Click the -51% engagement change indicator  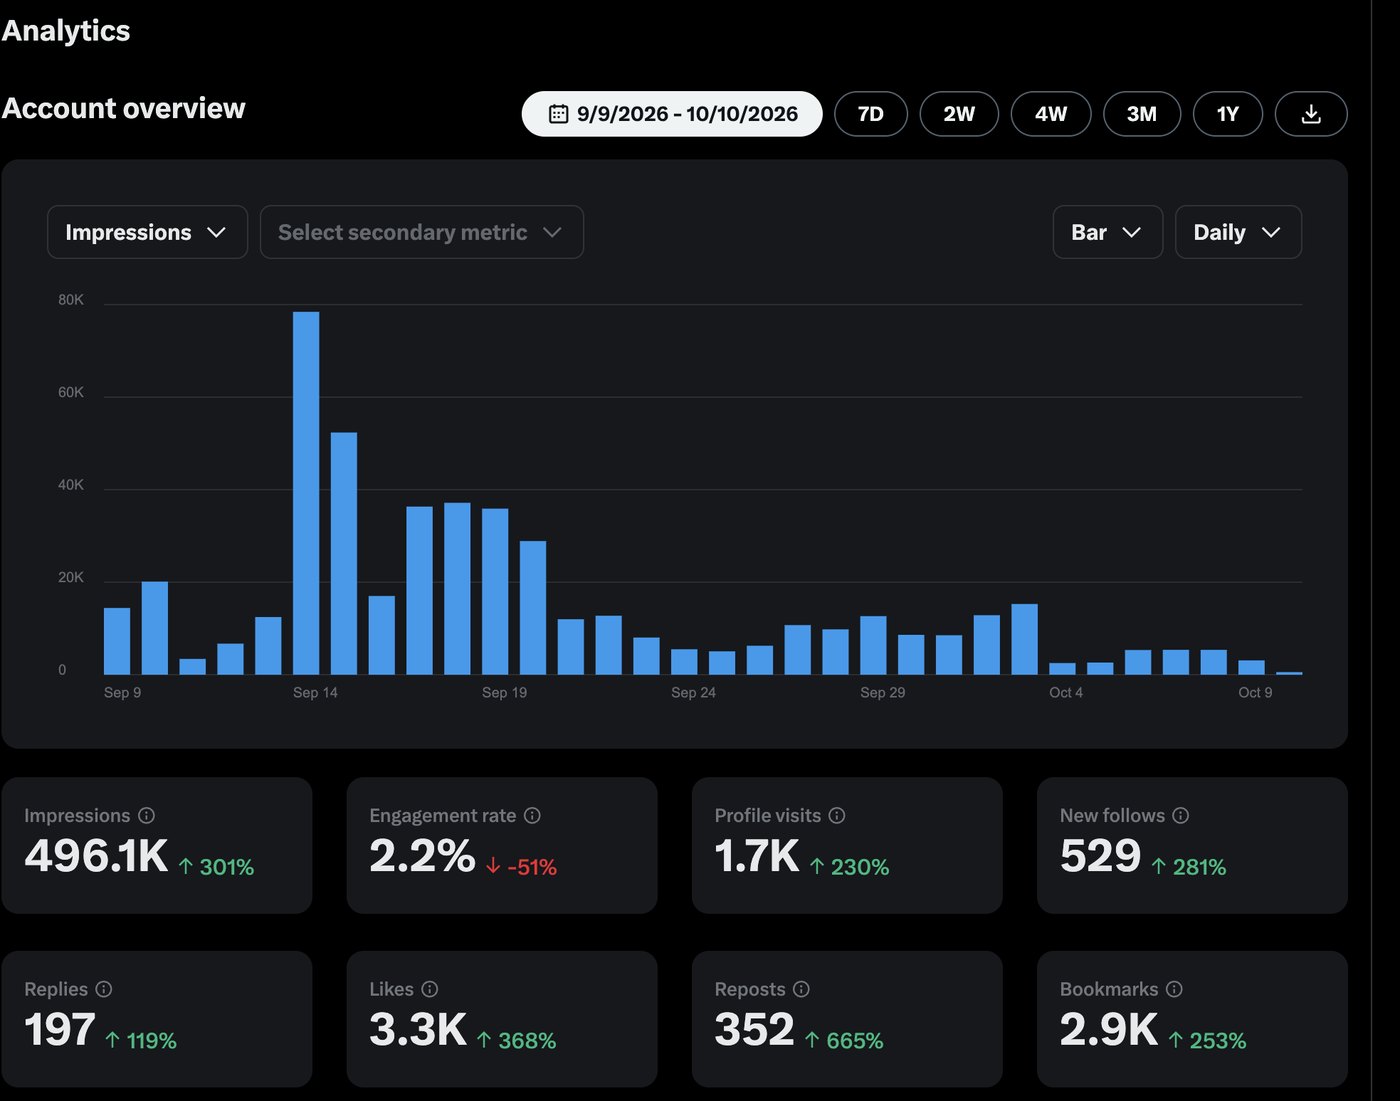point(521,867)
